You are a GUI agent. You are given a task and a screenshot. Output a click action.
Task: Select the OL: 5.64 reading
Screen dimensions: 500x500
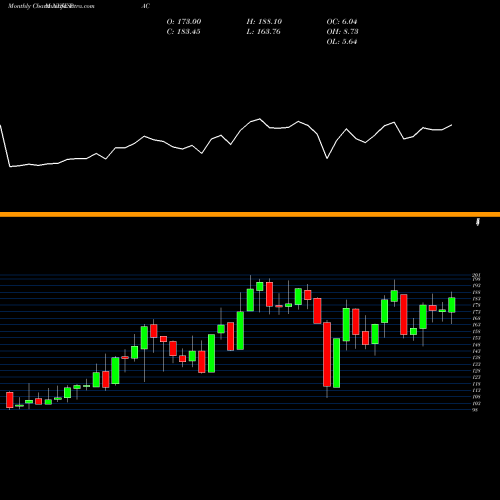click(342, 42)
